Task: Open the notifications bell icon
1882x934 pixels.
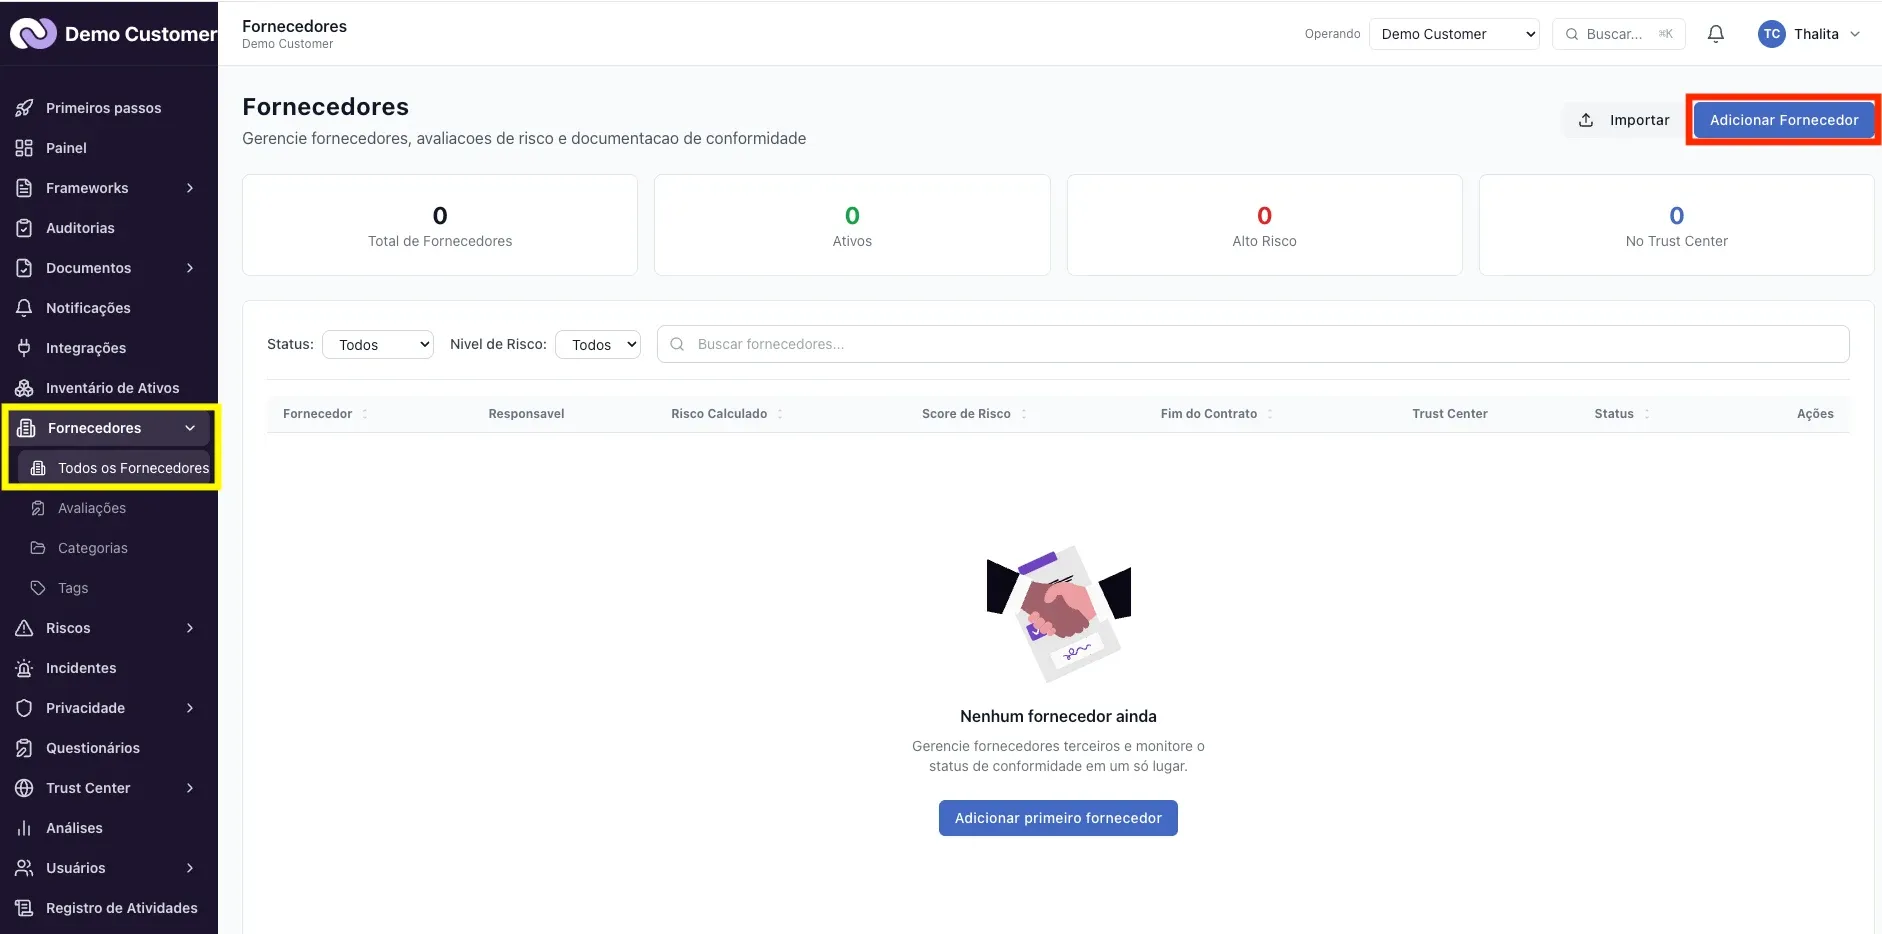Action: 1716,34
